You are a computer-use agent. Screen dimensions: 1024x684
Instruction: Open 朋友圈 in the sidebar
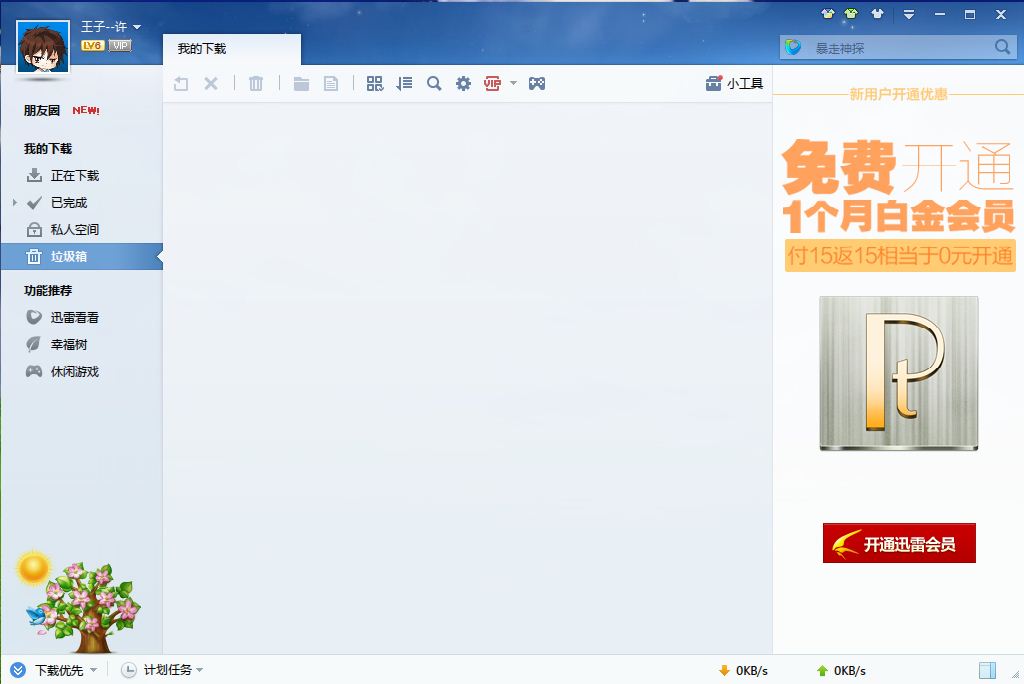(42, 110)
